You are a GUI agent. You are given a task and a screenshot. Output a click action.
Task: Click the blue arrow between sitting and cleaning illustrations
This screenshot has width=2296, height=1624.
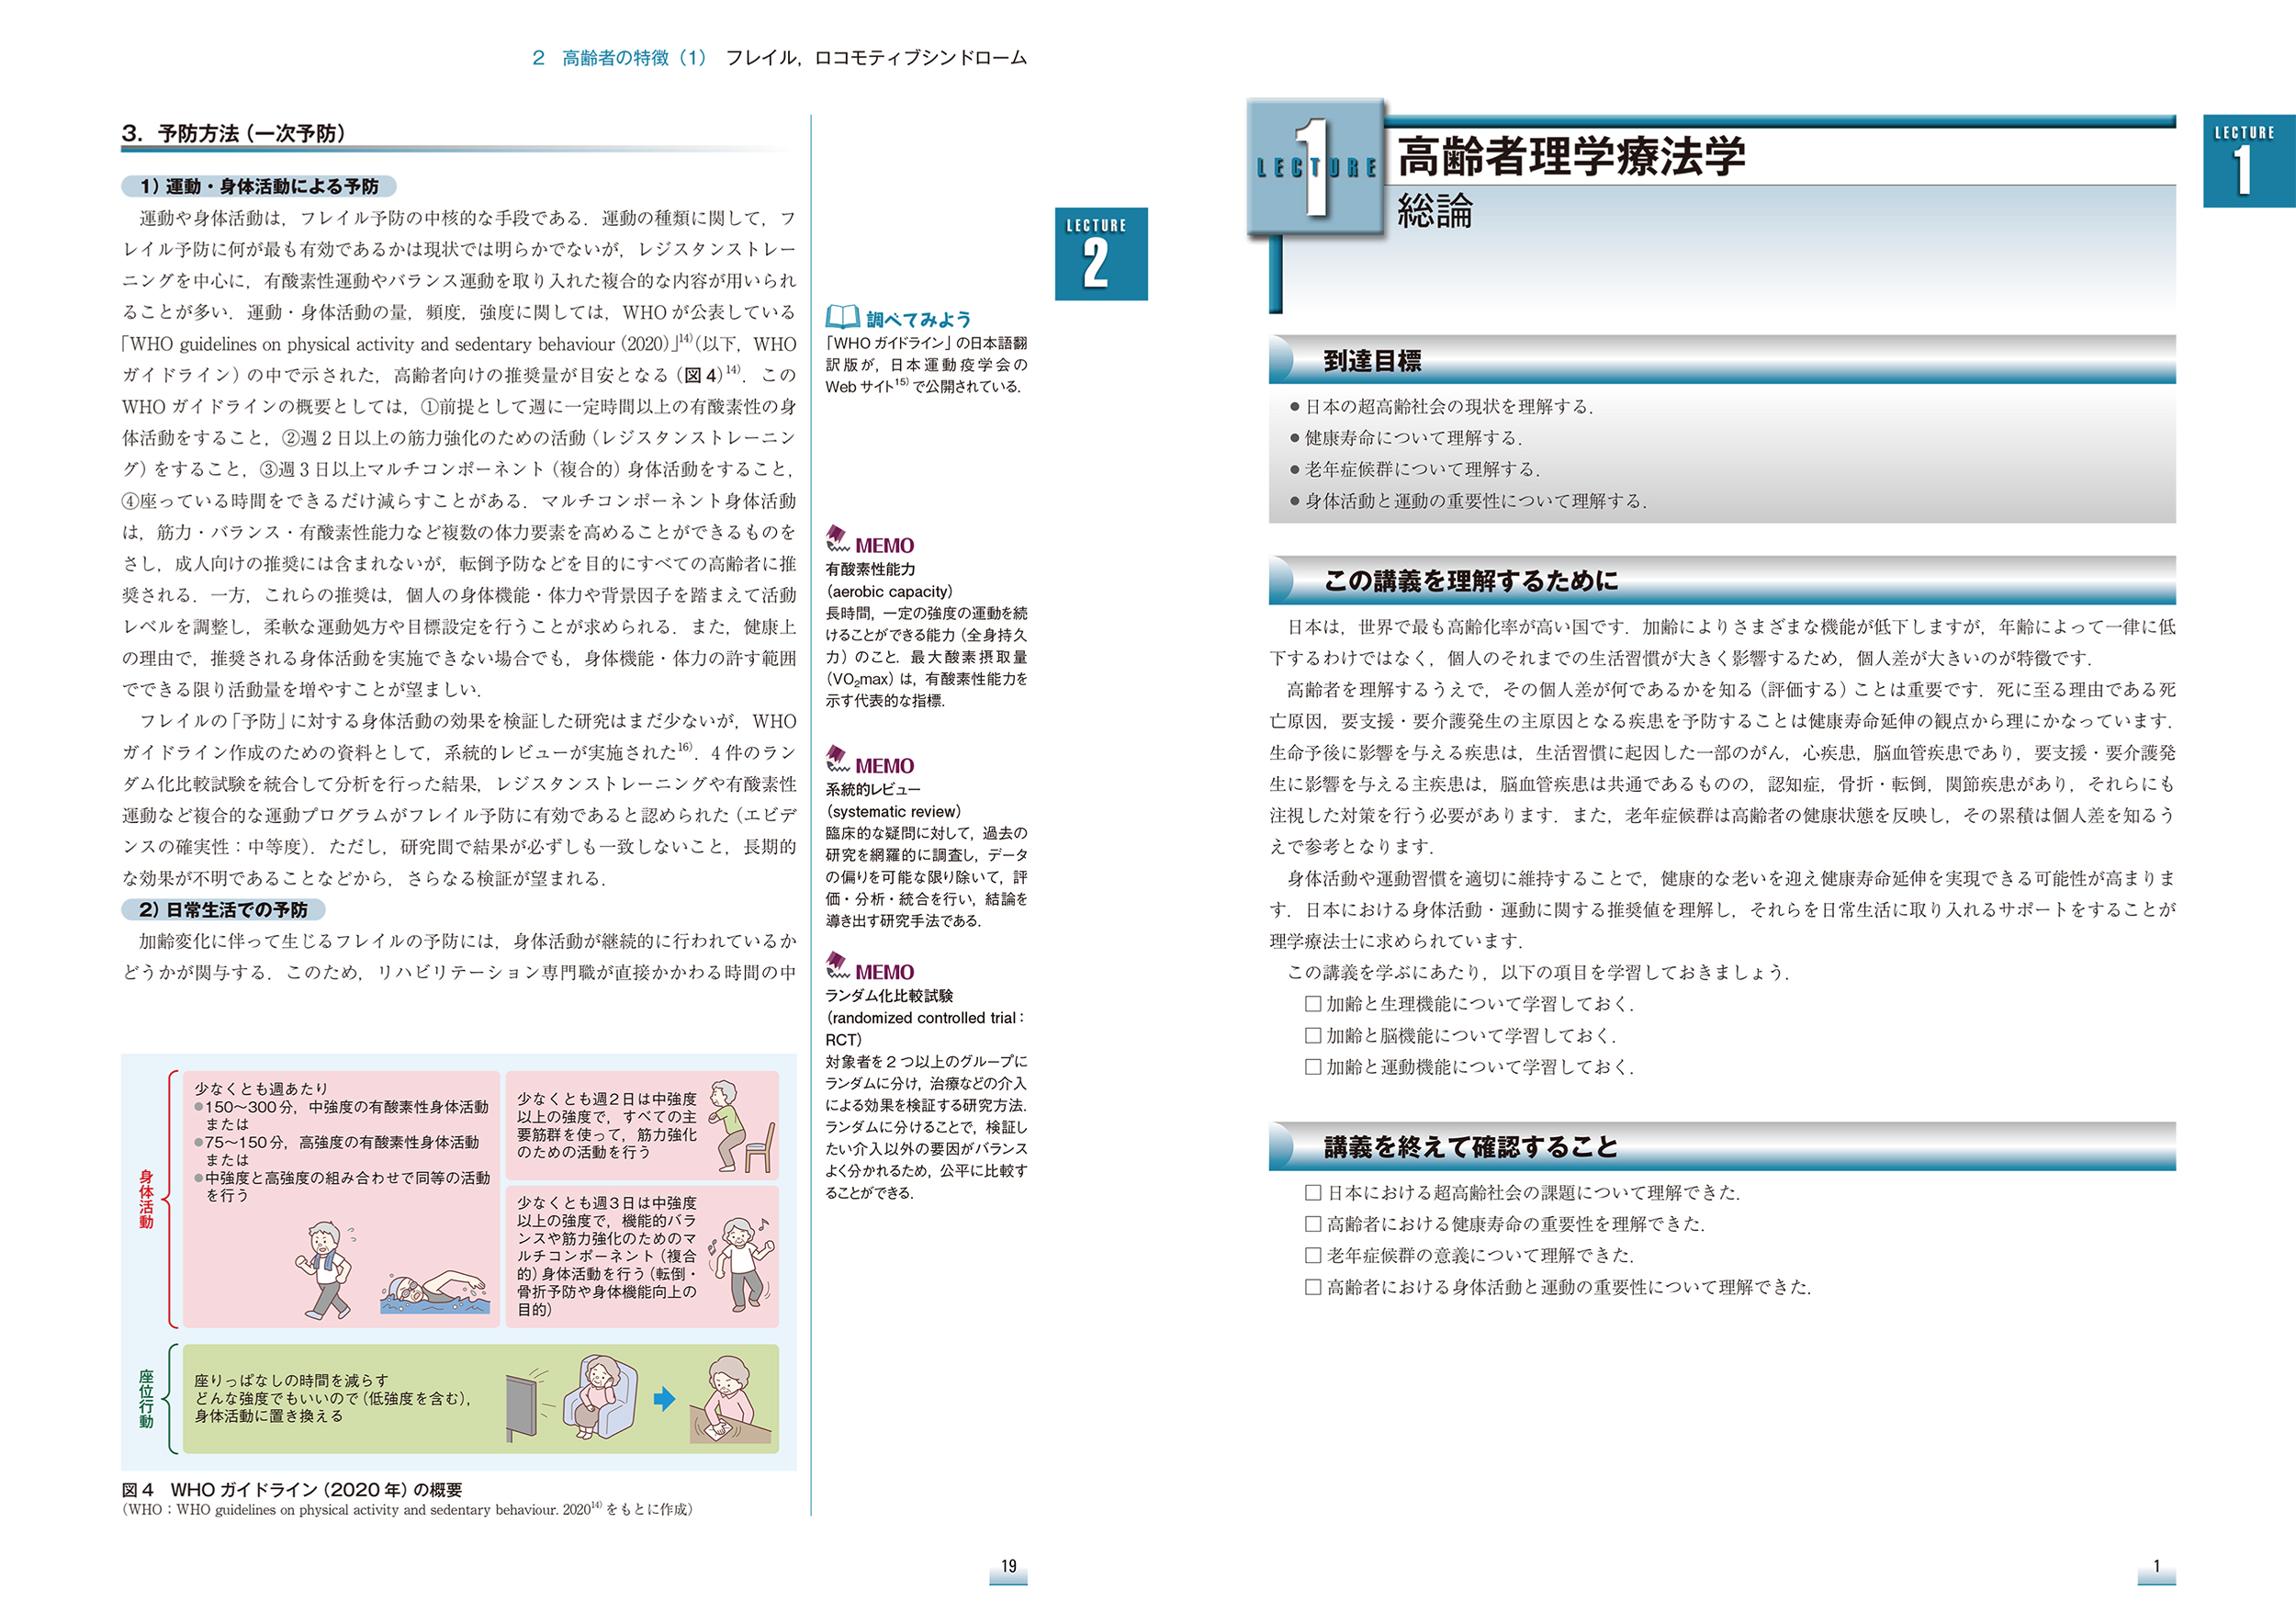664,1398
